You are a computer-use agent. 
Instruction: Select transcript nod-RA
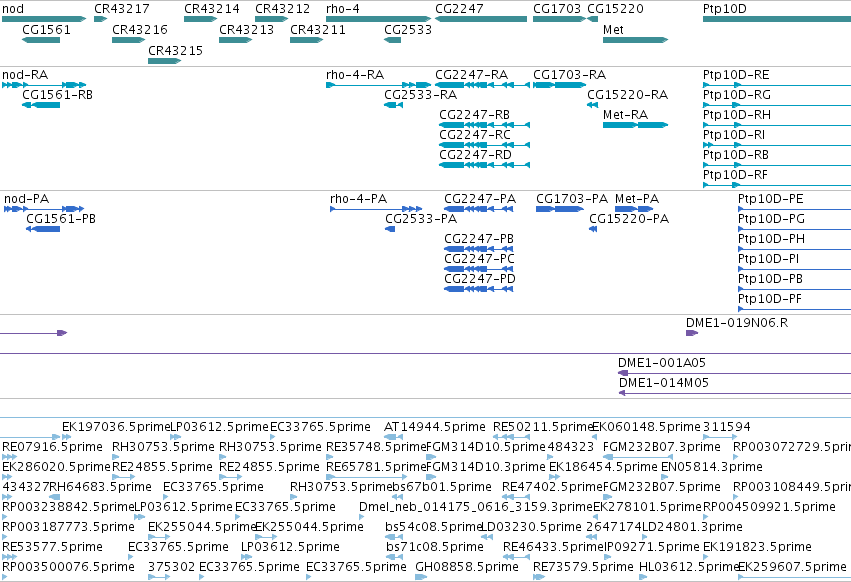click(x=44, y=85)
